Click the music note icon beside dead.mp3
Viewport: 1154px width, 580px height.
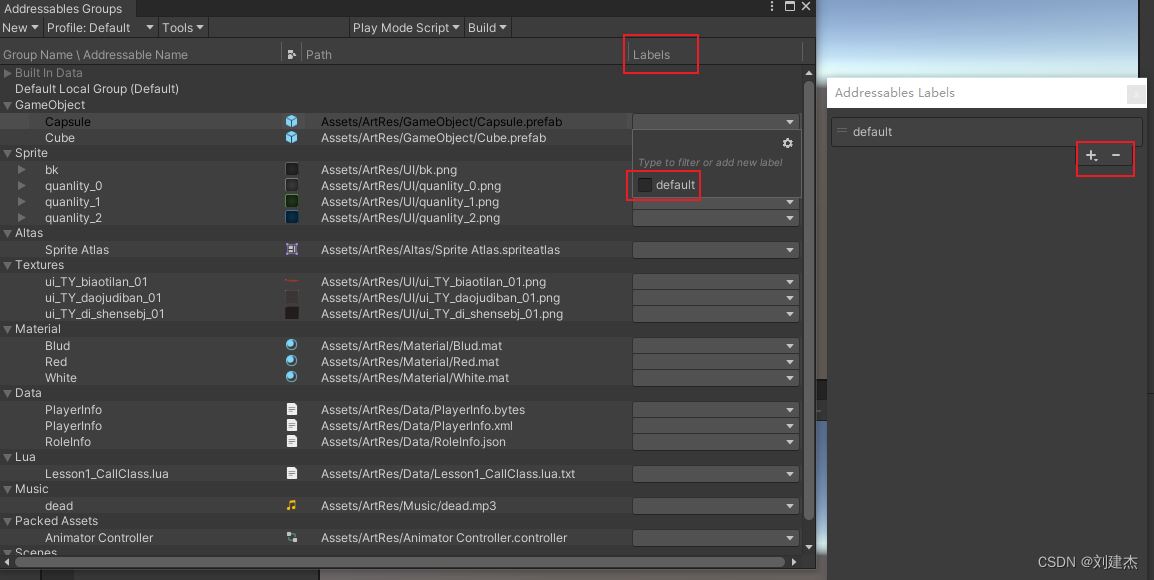(x=292, y=505)
